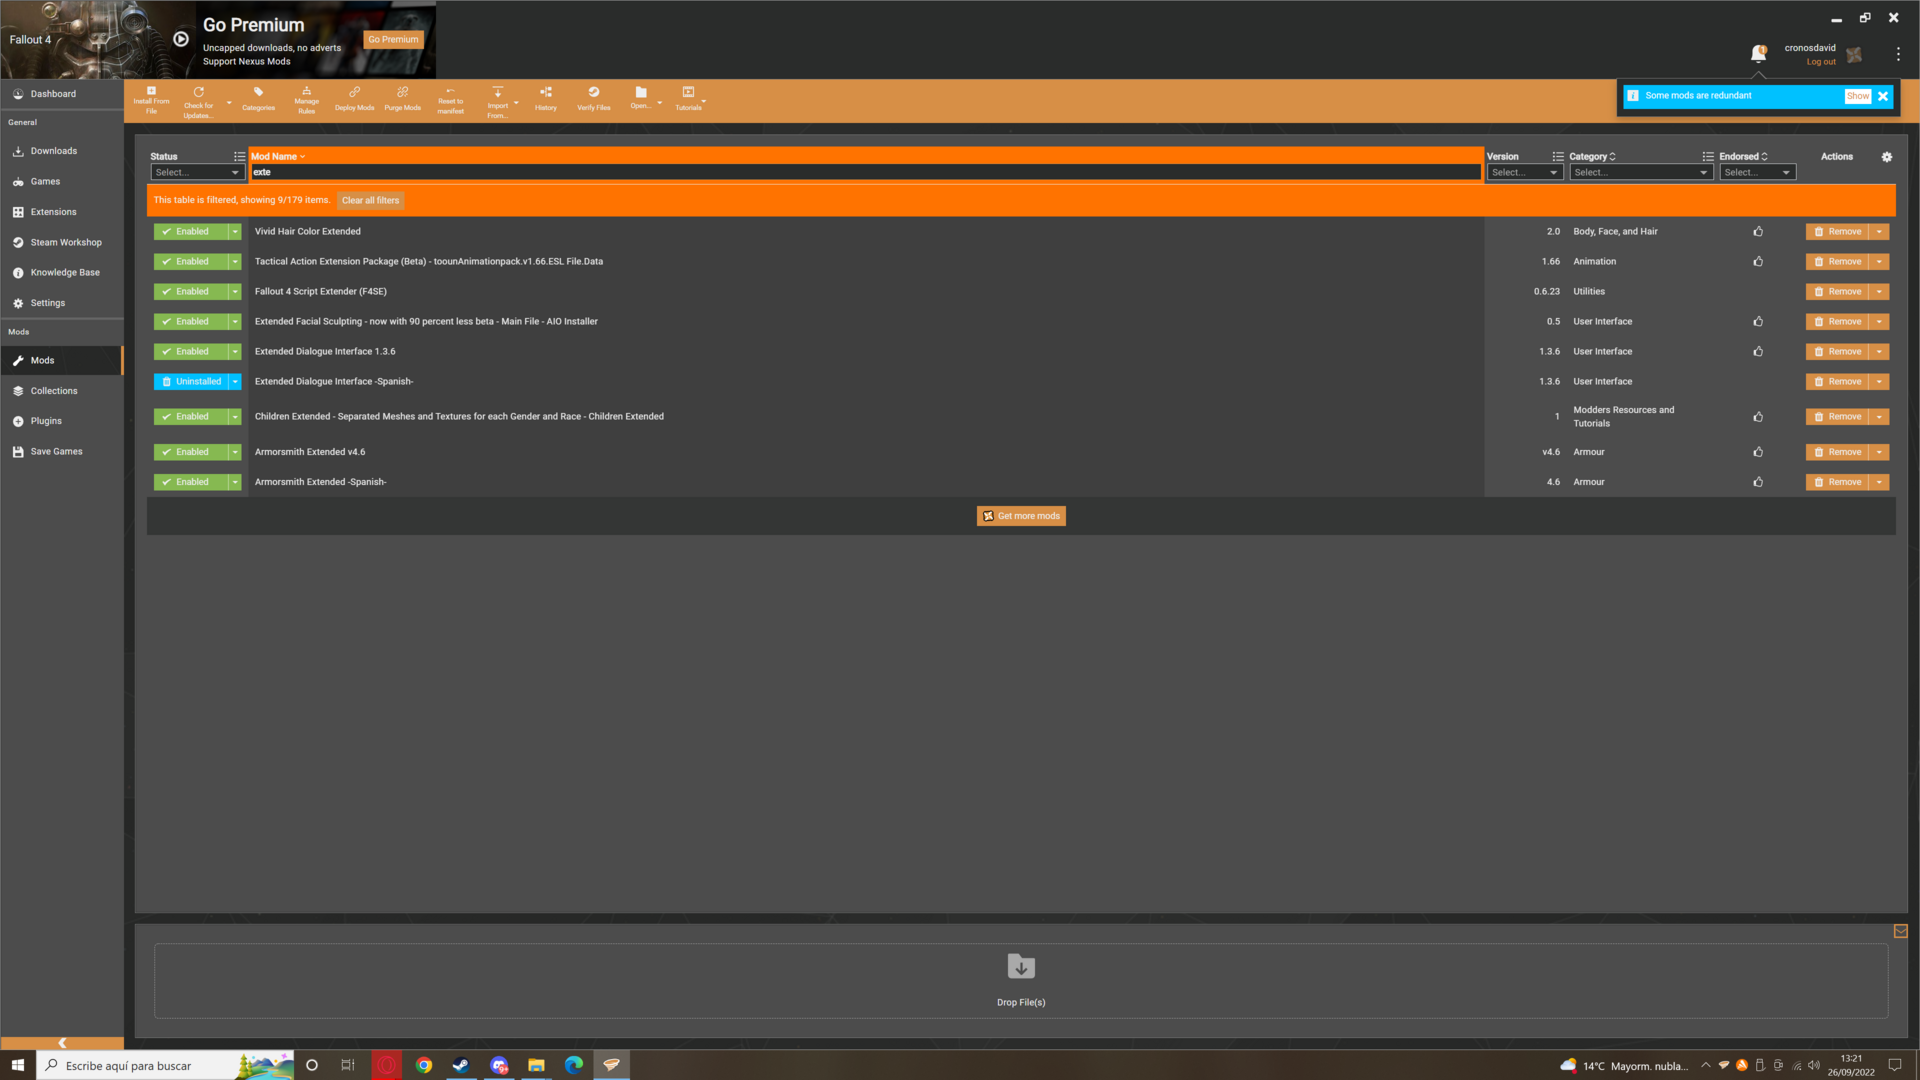The width and height of the screenshot is (1920, 1080).
Task: Toggle Enabled status for Fallout 4 Script Extender
Action: click(x=191, y=291)
